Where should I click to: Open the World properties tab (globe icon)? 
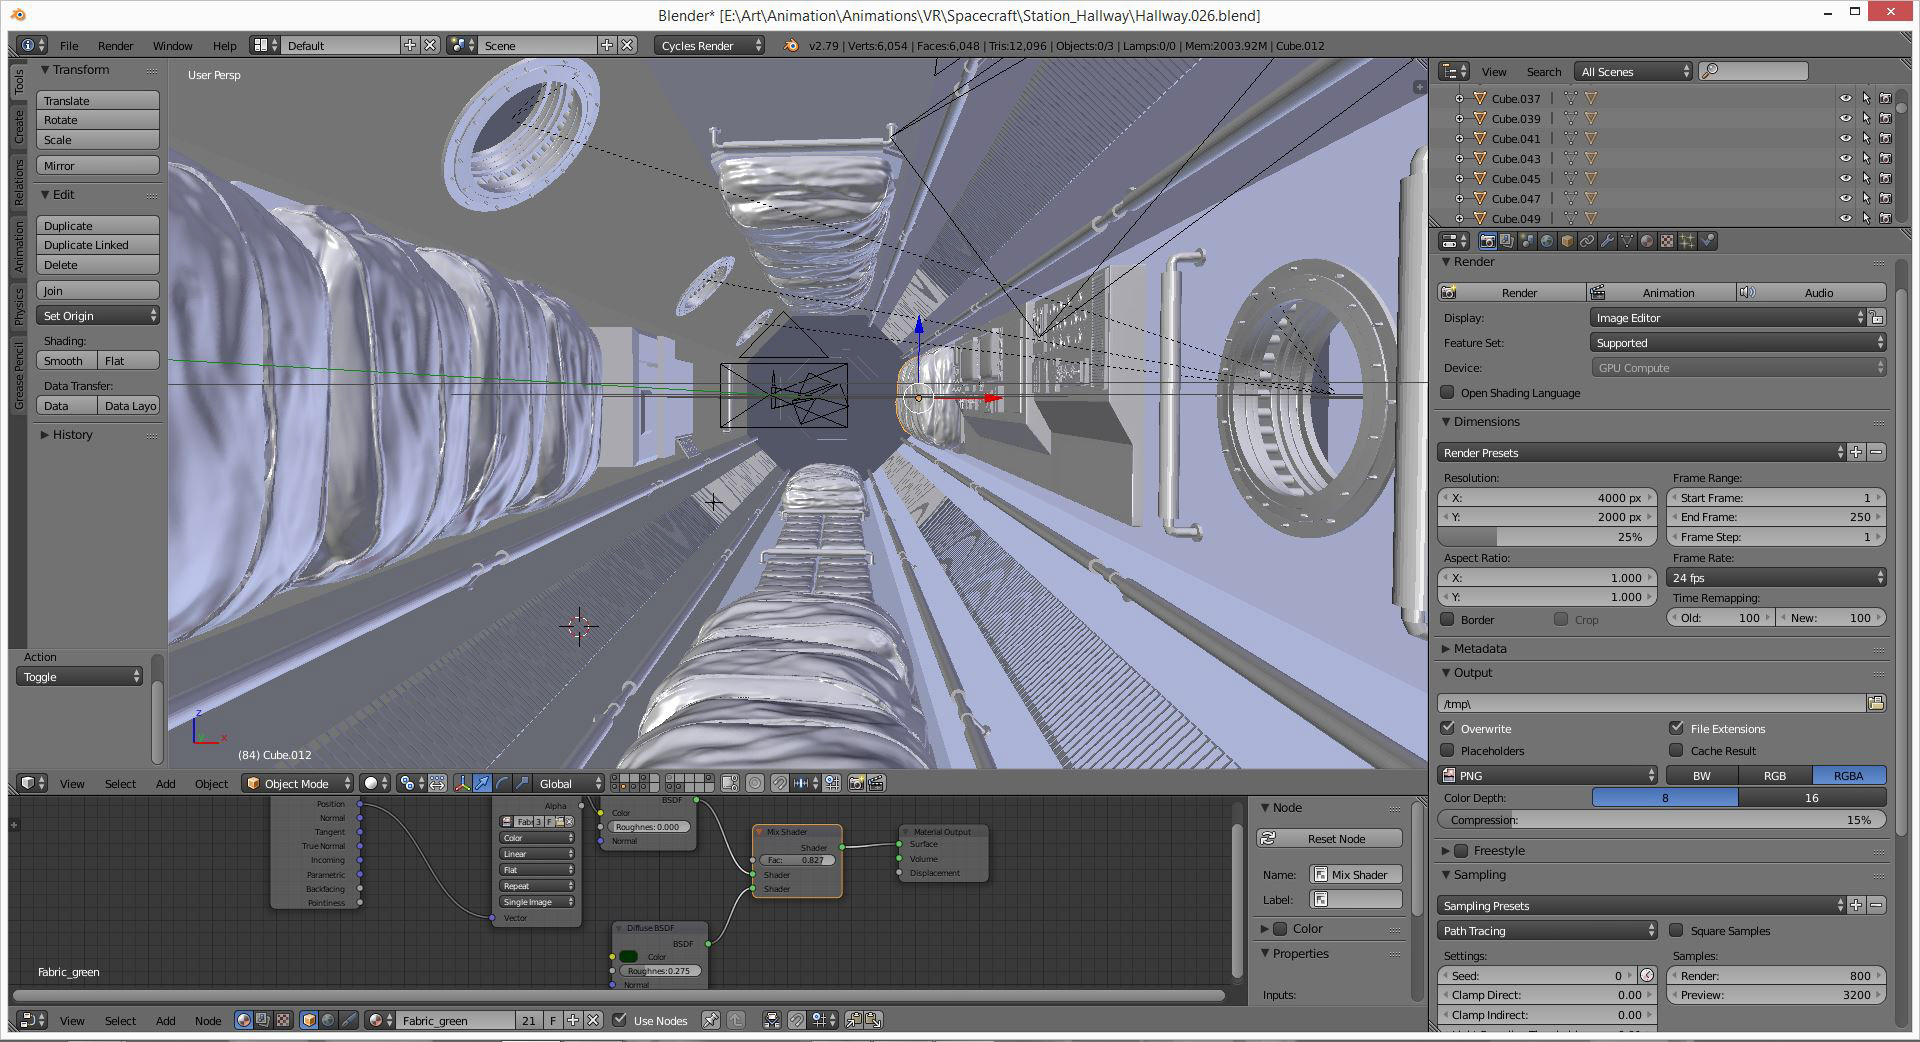tap(1547, 241)
